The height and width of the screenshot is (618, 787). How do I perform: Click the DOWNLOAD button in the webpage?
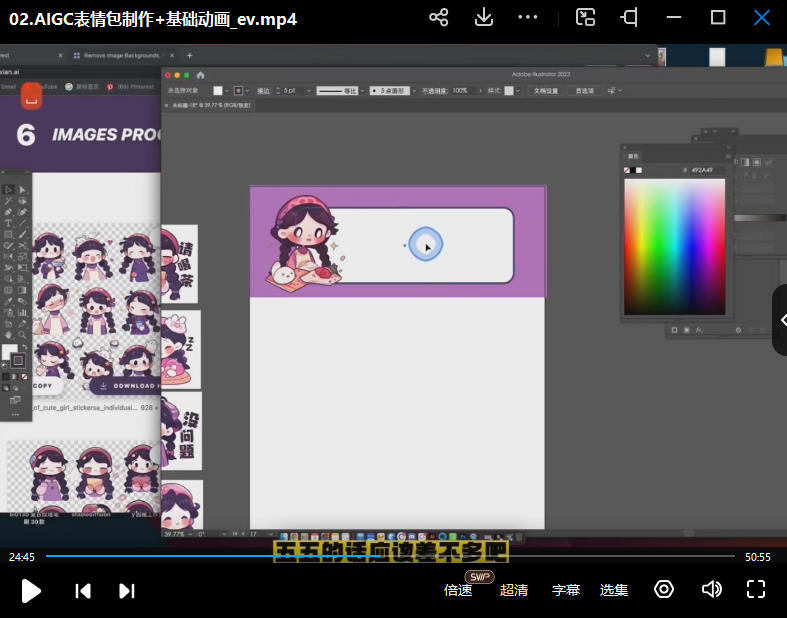pos(127,385)
